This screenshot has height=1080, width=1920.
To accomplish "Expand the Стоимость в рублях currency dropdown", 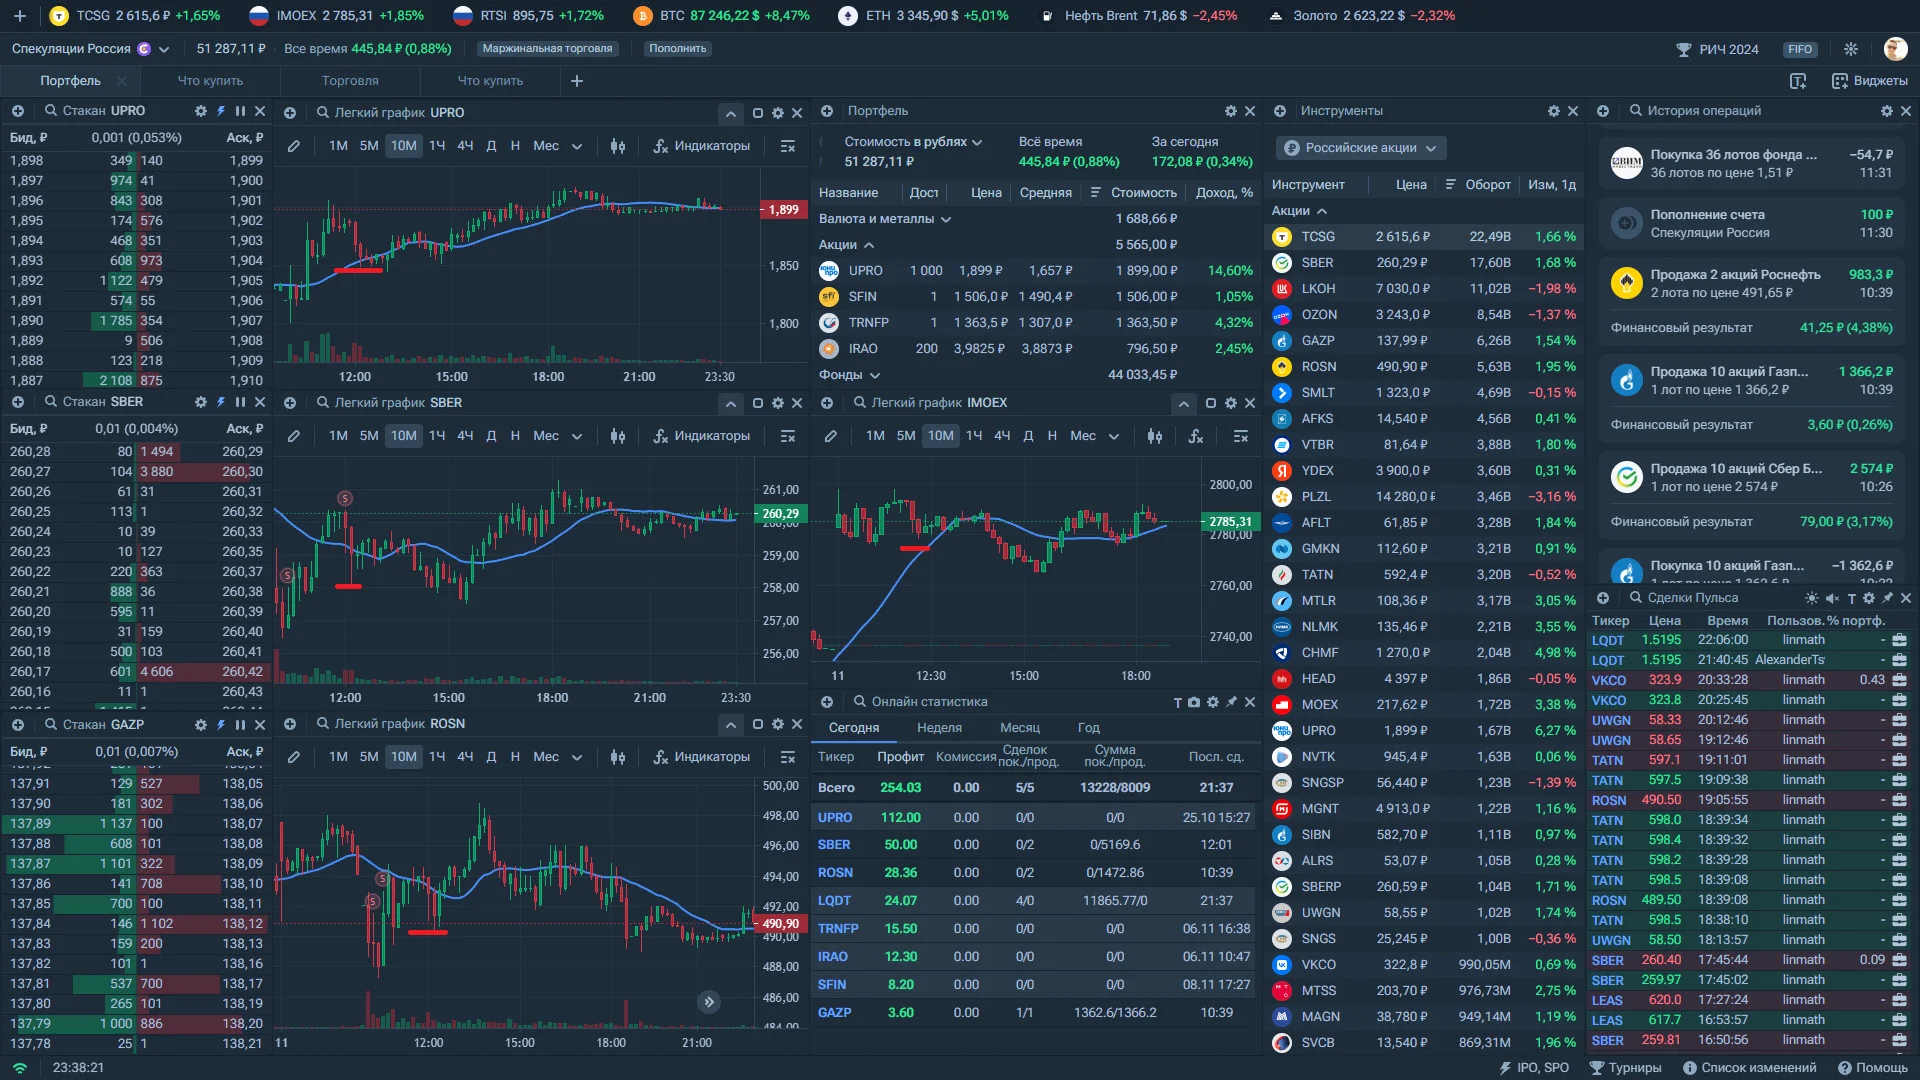I will pos(913,142).
